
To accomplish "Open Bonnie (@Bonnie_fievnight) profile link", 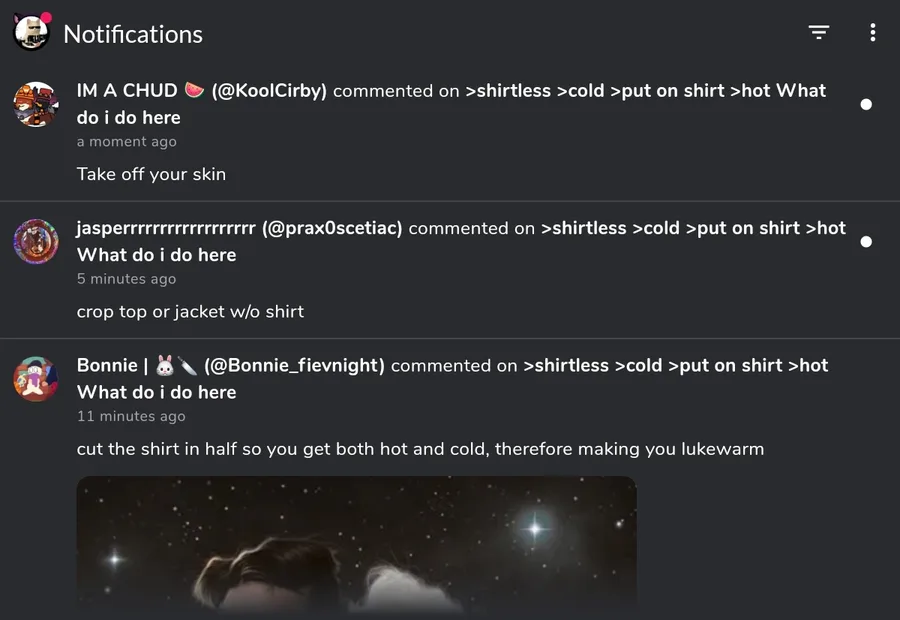I will tap(230, 366).
